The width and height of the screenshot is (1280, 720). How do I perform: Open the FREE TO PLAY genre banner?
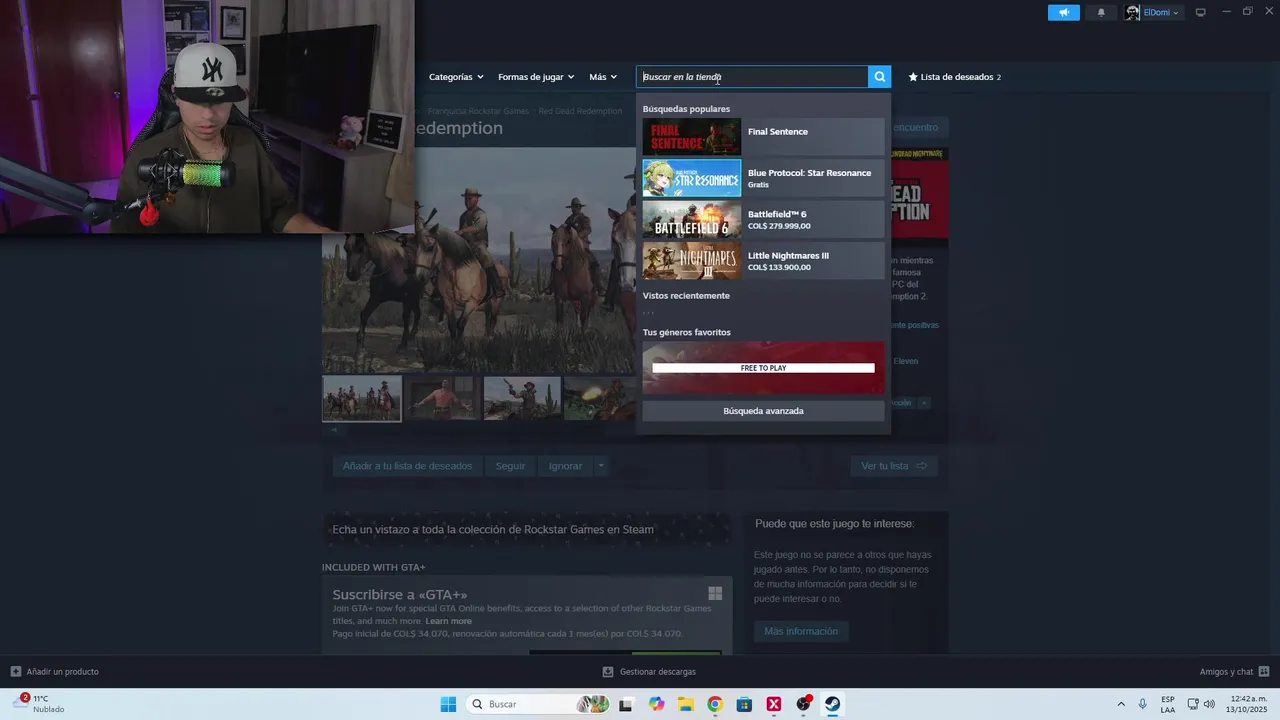(x=763, y=368)
